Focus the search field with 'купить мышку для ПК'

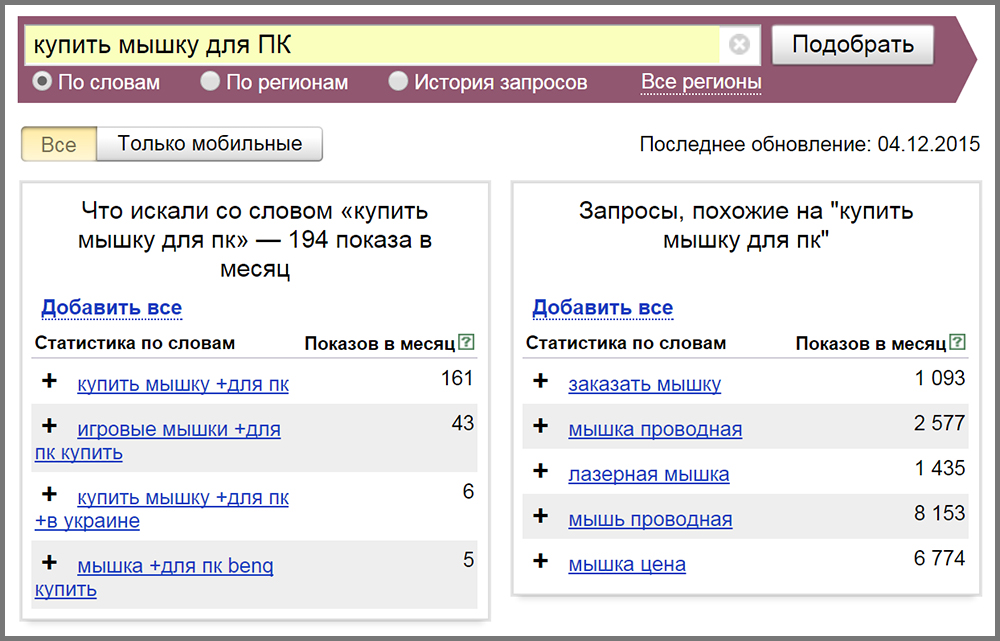[370, 45]
